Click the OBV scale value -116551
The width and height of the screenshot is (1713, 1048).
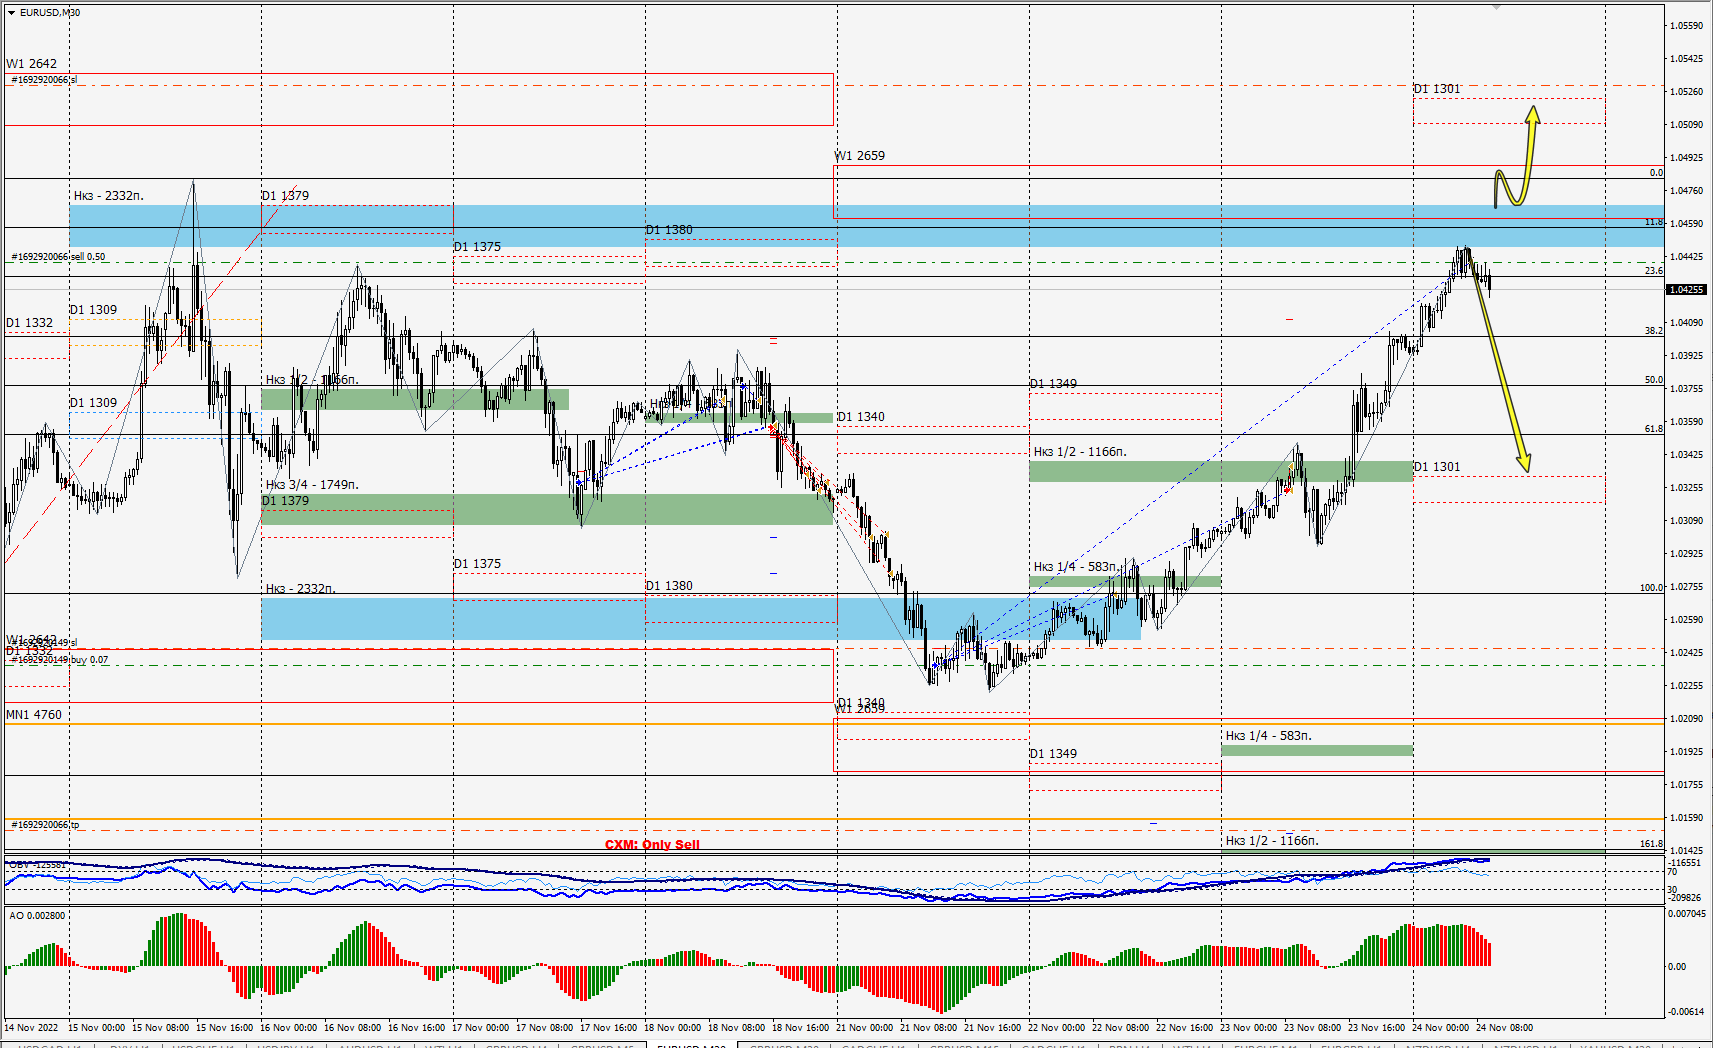(x=1685, y=863)
